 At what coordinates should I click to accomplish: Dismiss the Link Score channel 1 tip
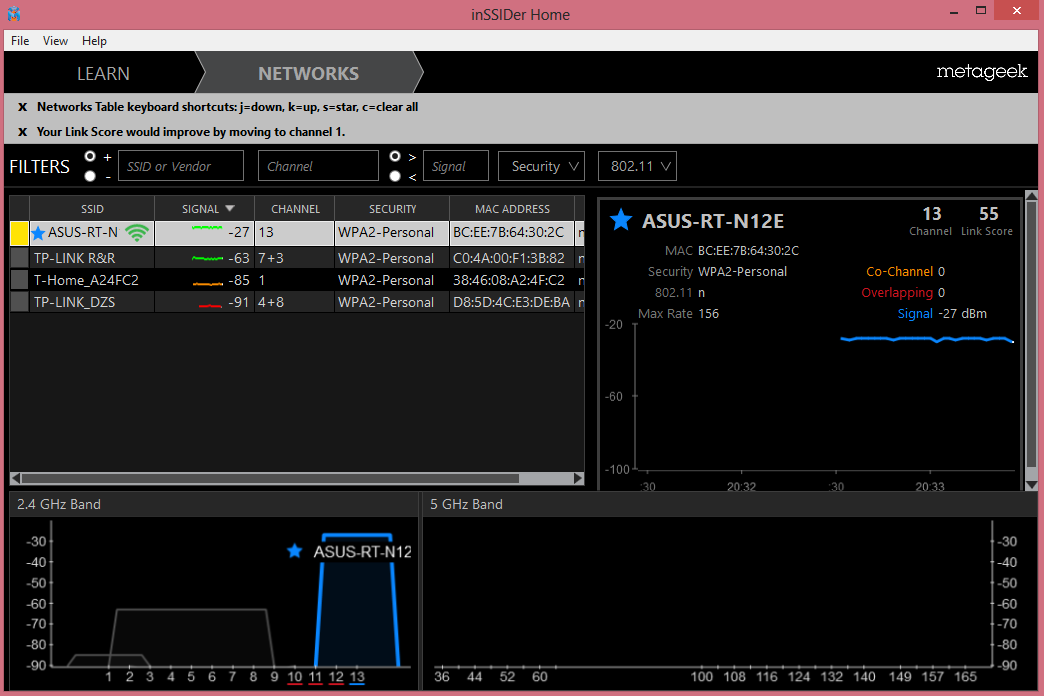coord(23,132)
